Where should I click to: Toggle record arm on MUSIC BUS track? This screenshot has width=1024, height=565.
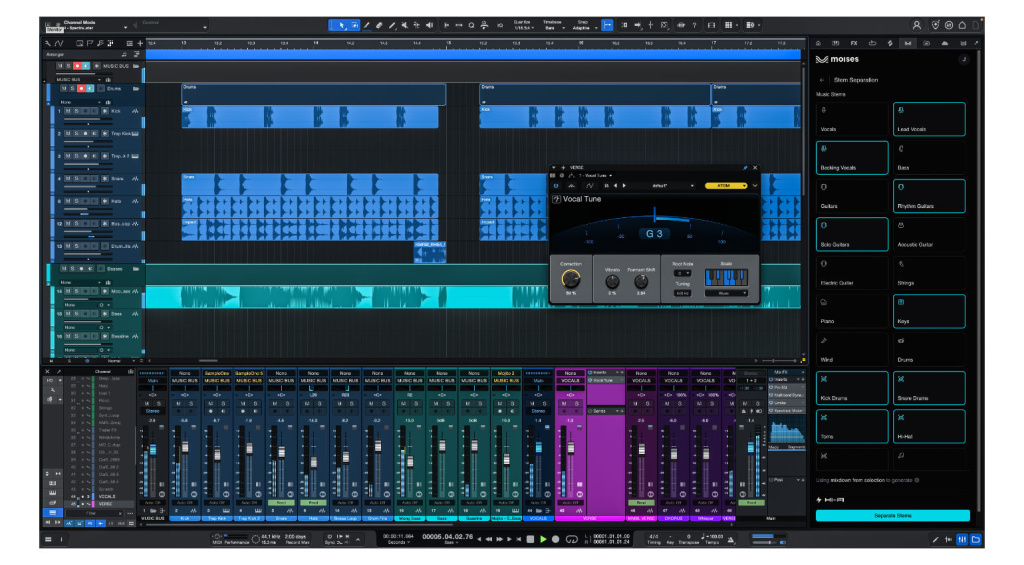click(x=77, y=66)
